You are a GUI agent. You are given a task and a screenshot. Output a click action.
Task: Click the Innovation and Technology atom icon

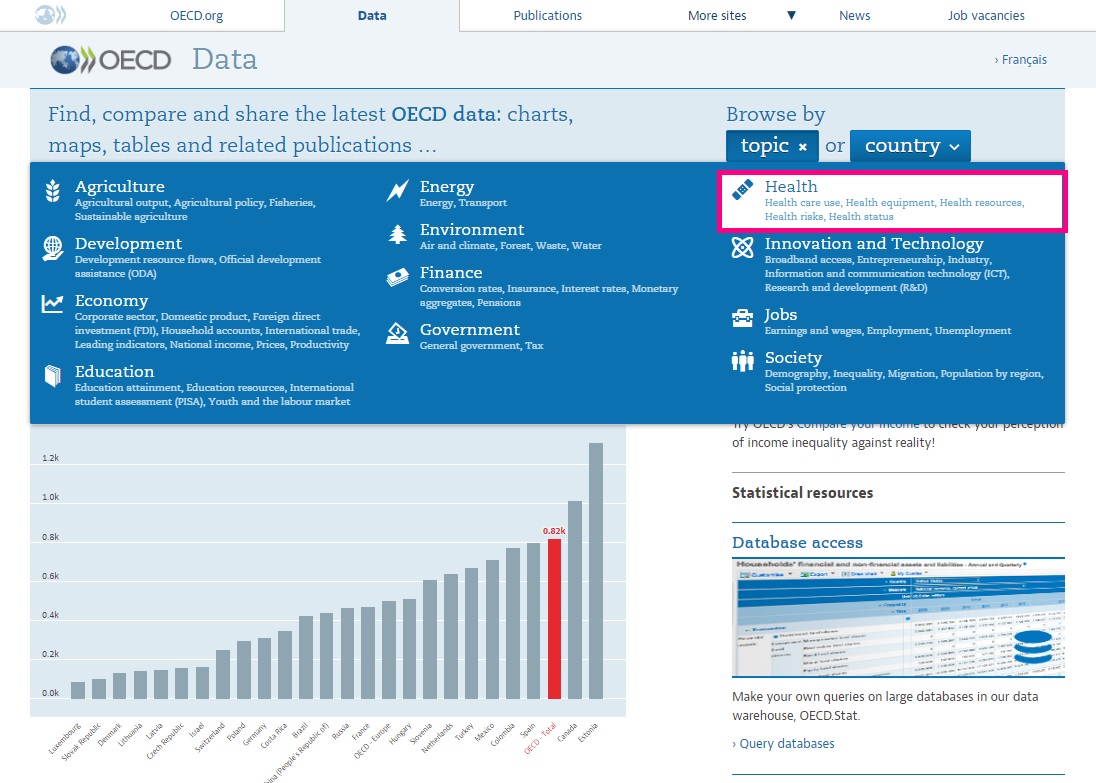point(742,247)
